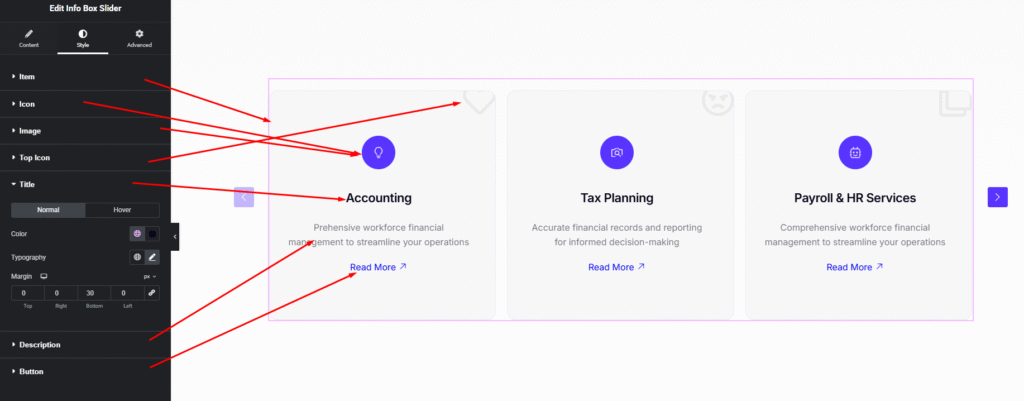1024x401 pixels.
Task: Click the Payroll & HR Services card icon
Action: tap(855, 152)
